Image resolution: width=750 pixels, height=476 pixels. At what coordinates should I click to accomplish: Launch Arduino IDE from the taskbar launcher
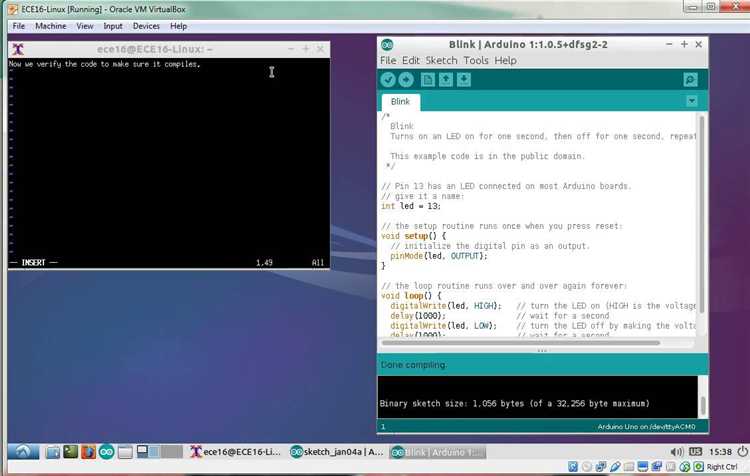(107, 452)
